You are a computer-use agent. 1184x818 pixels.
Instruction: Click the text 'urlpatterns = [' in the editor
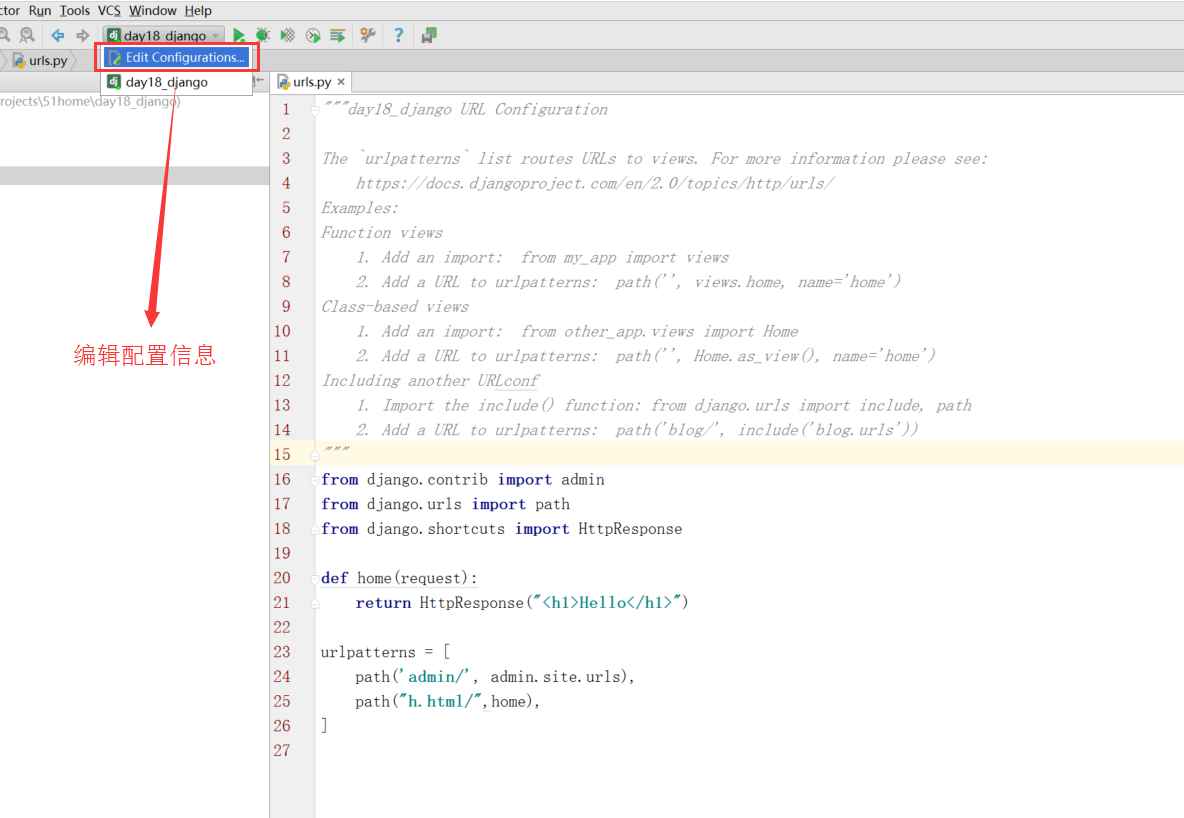click(x=385, y=652)
